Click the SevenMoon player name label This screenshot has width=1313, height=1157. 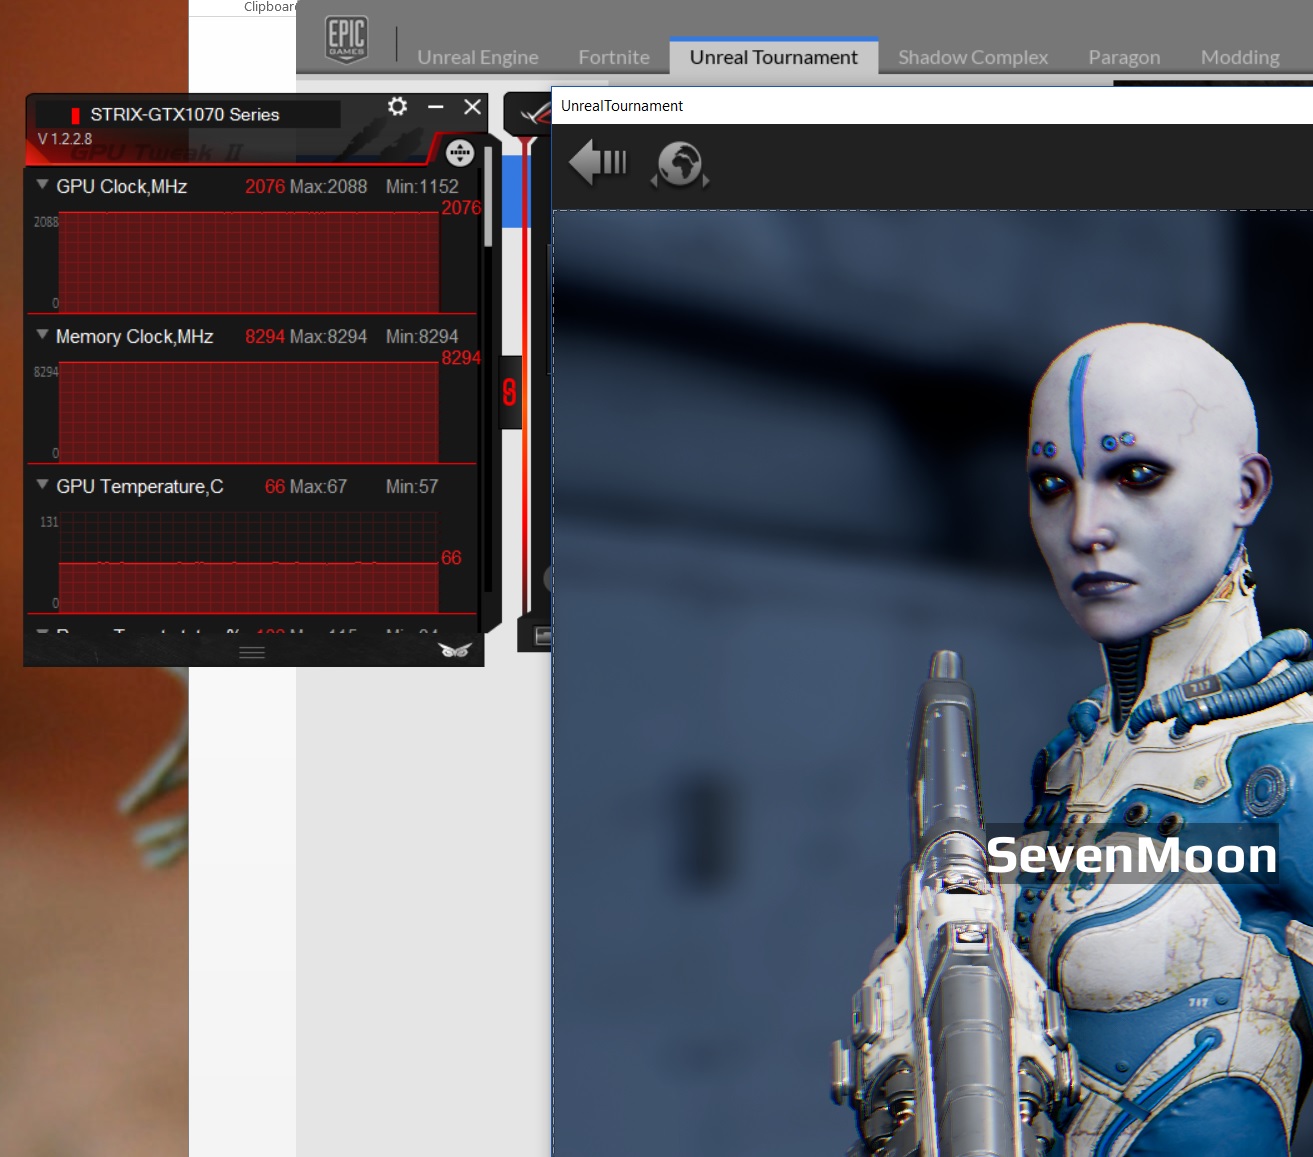coord(1132,855)
